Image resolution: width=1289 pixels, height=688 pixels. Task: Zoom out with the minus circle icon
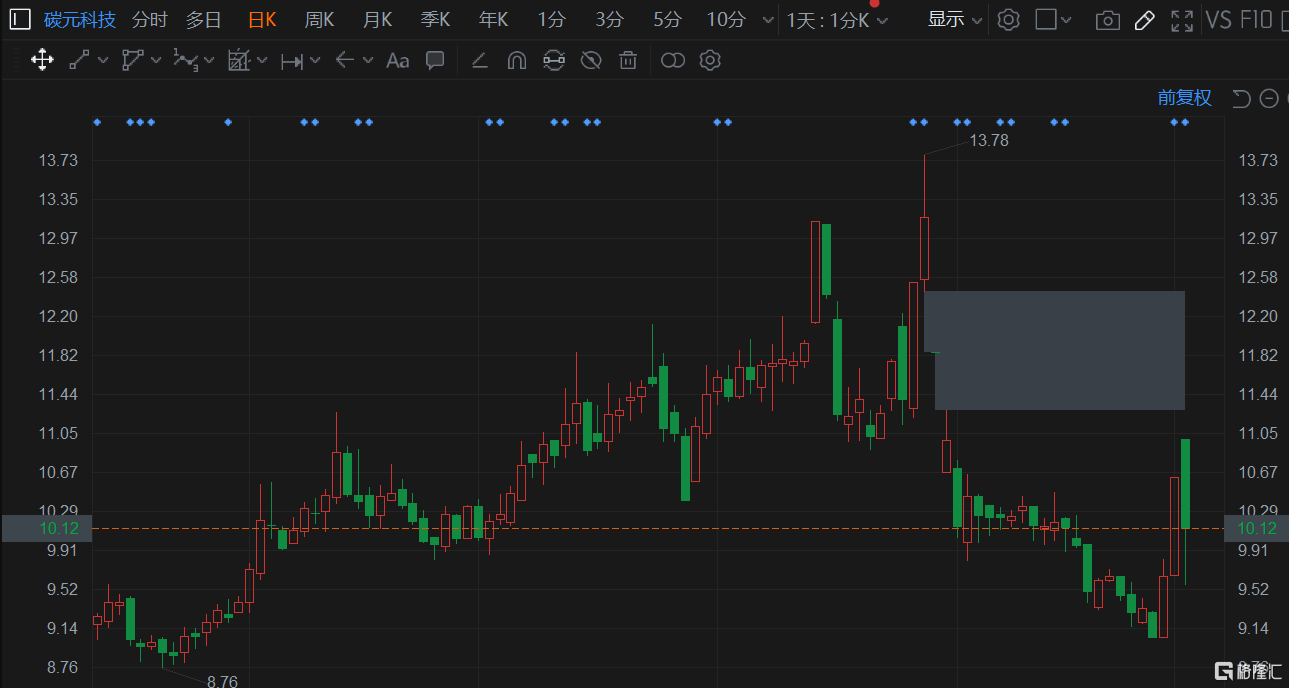[1269, 97]
